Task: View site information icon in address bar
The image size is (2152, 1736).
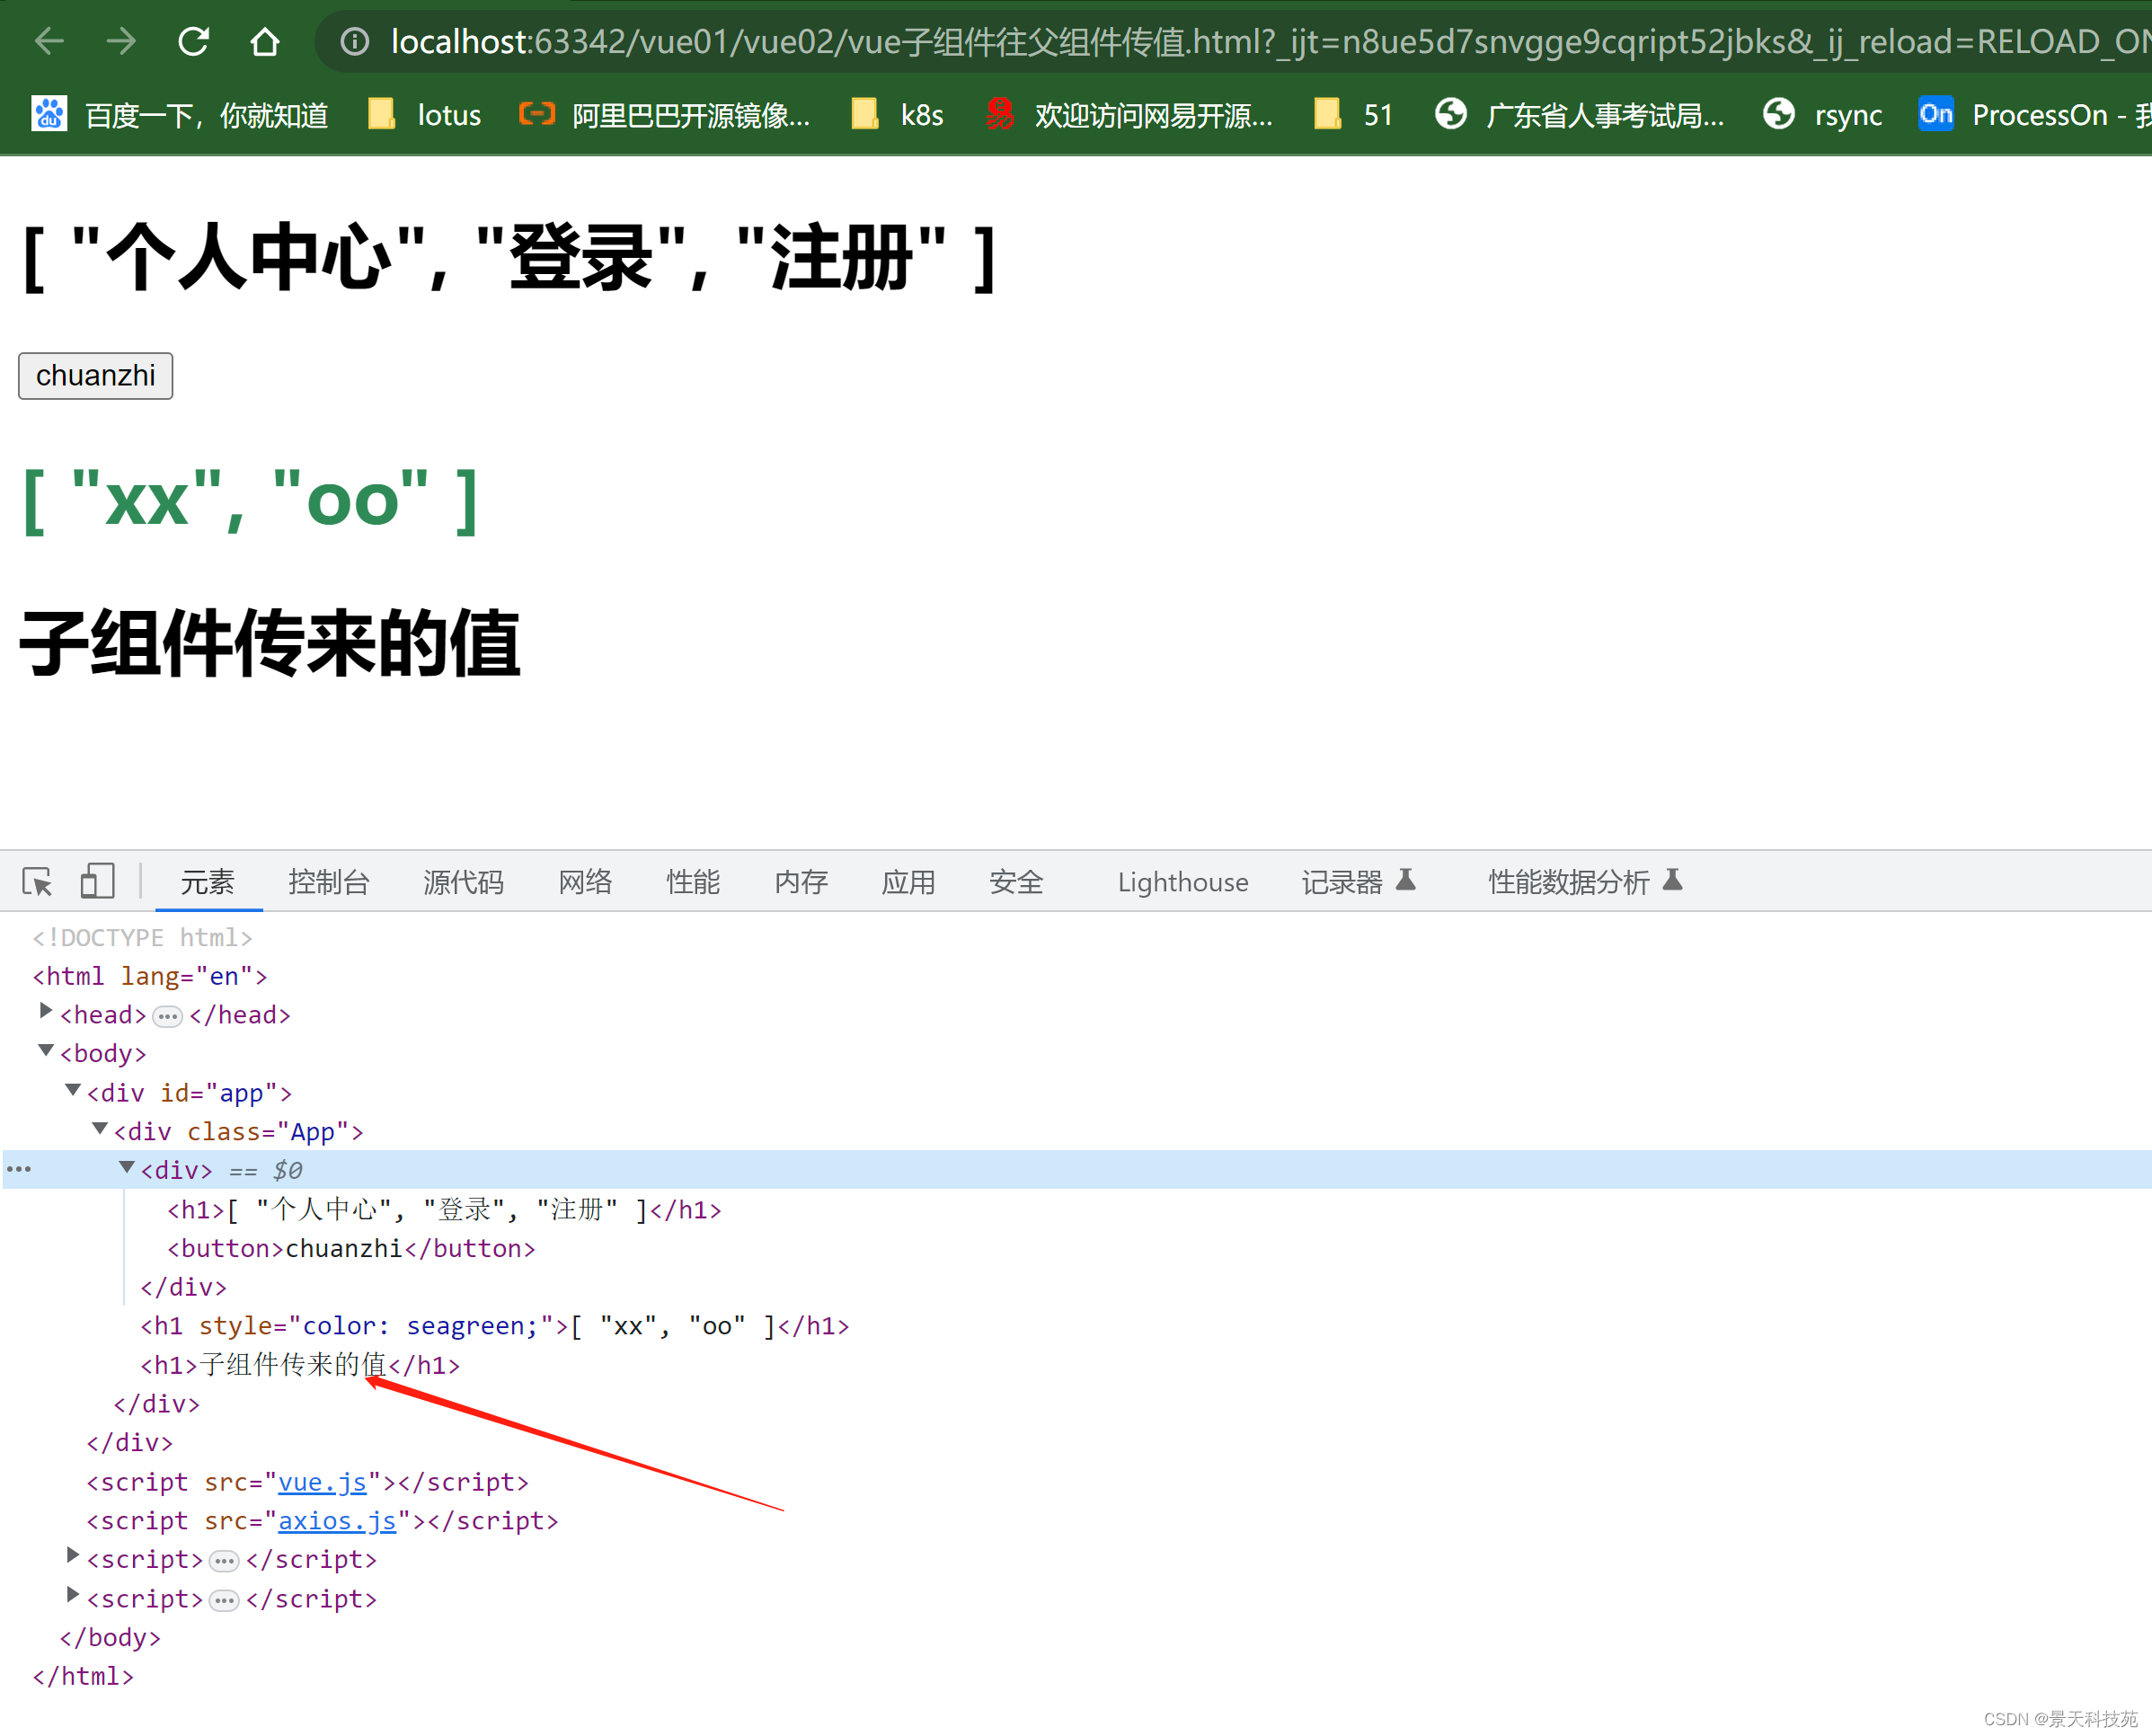Action: 354,41
